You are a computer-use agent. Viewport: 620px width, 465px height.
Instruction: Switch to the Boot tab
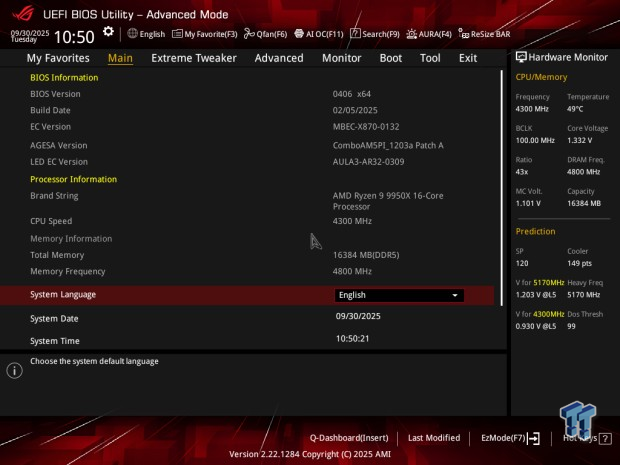(391, 58)
